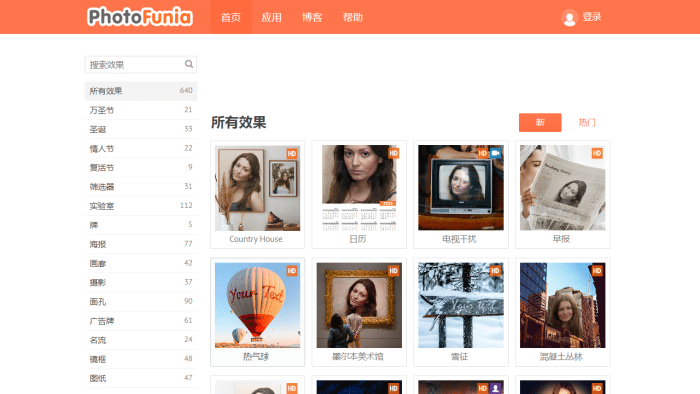The image size is (700, 394).
Task: Click HD badge on 日历 card
Action: pyautogui.click(x=393, y=153)
